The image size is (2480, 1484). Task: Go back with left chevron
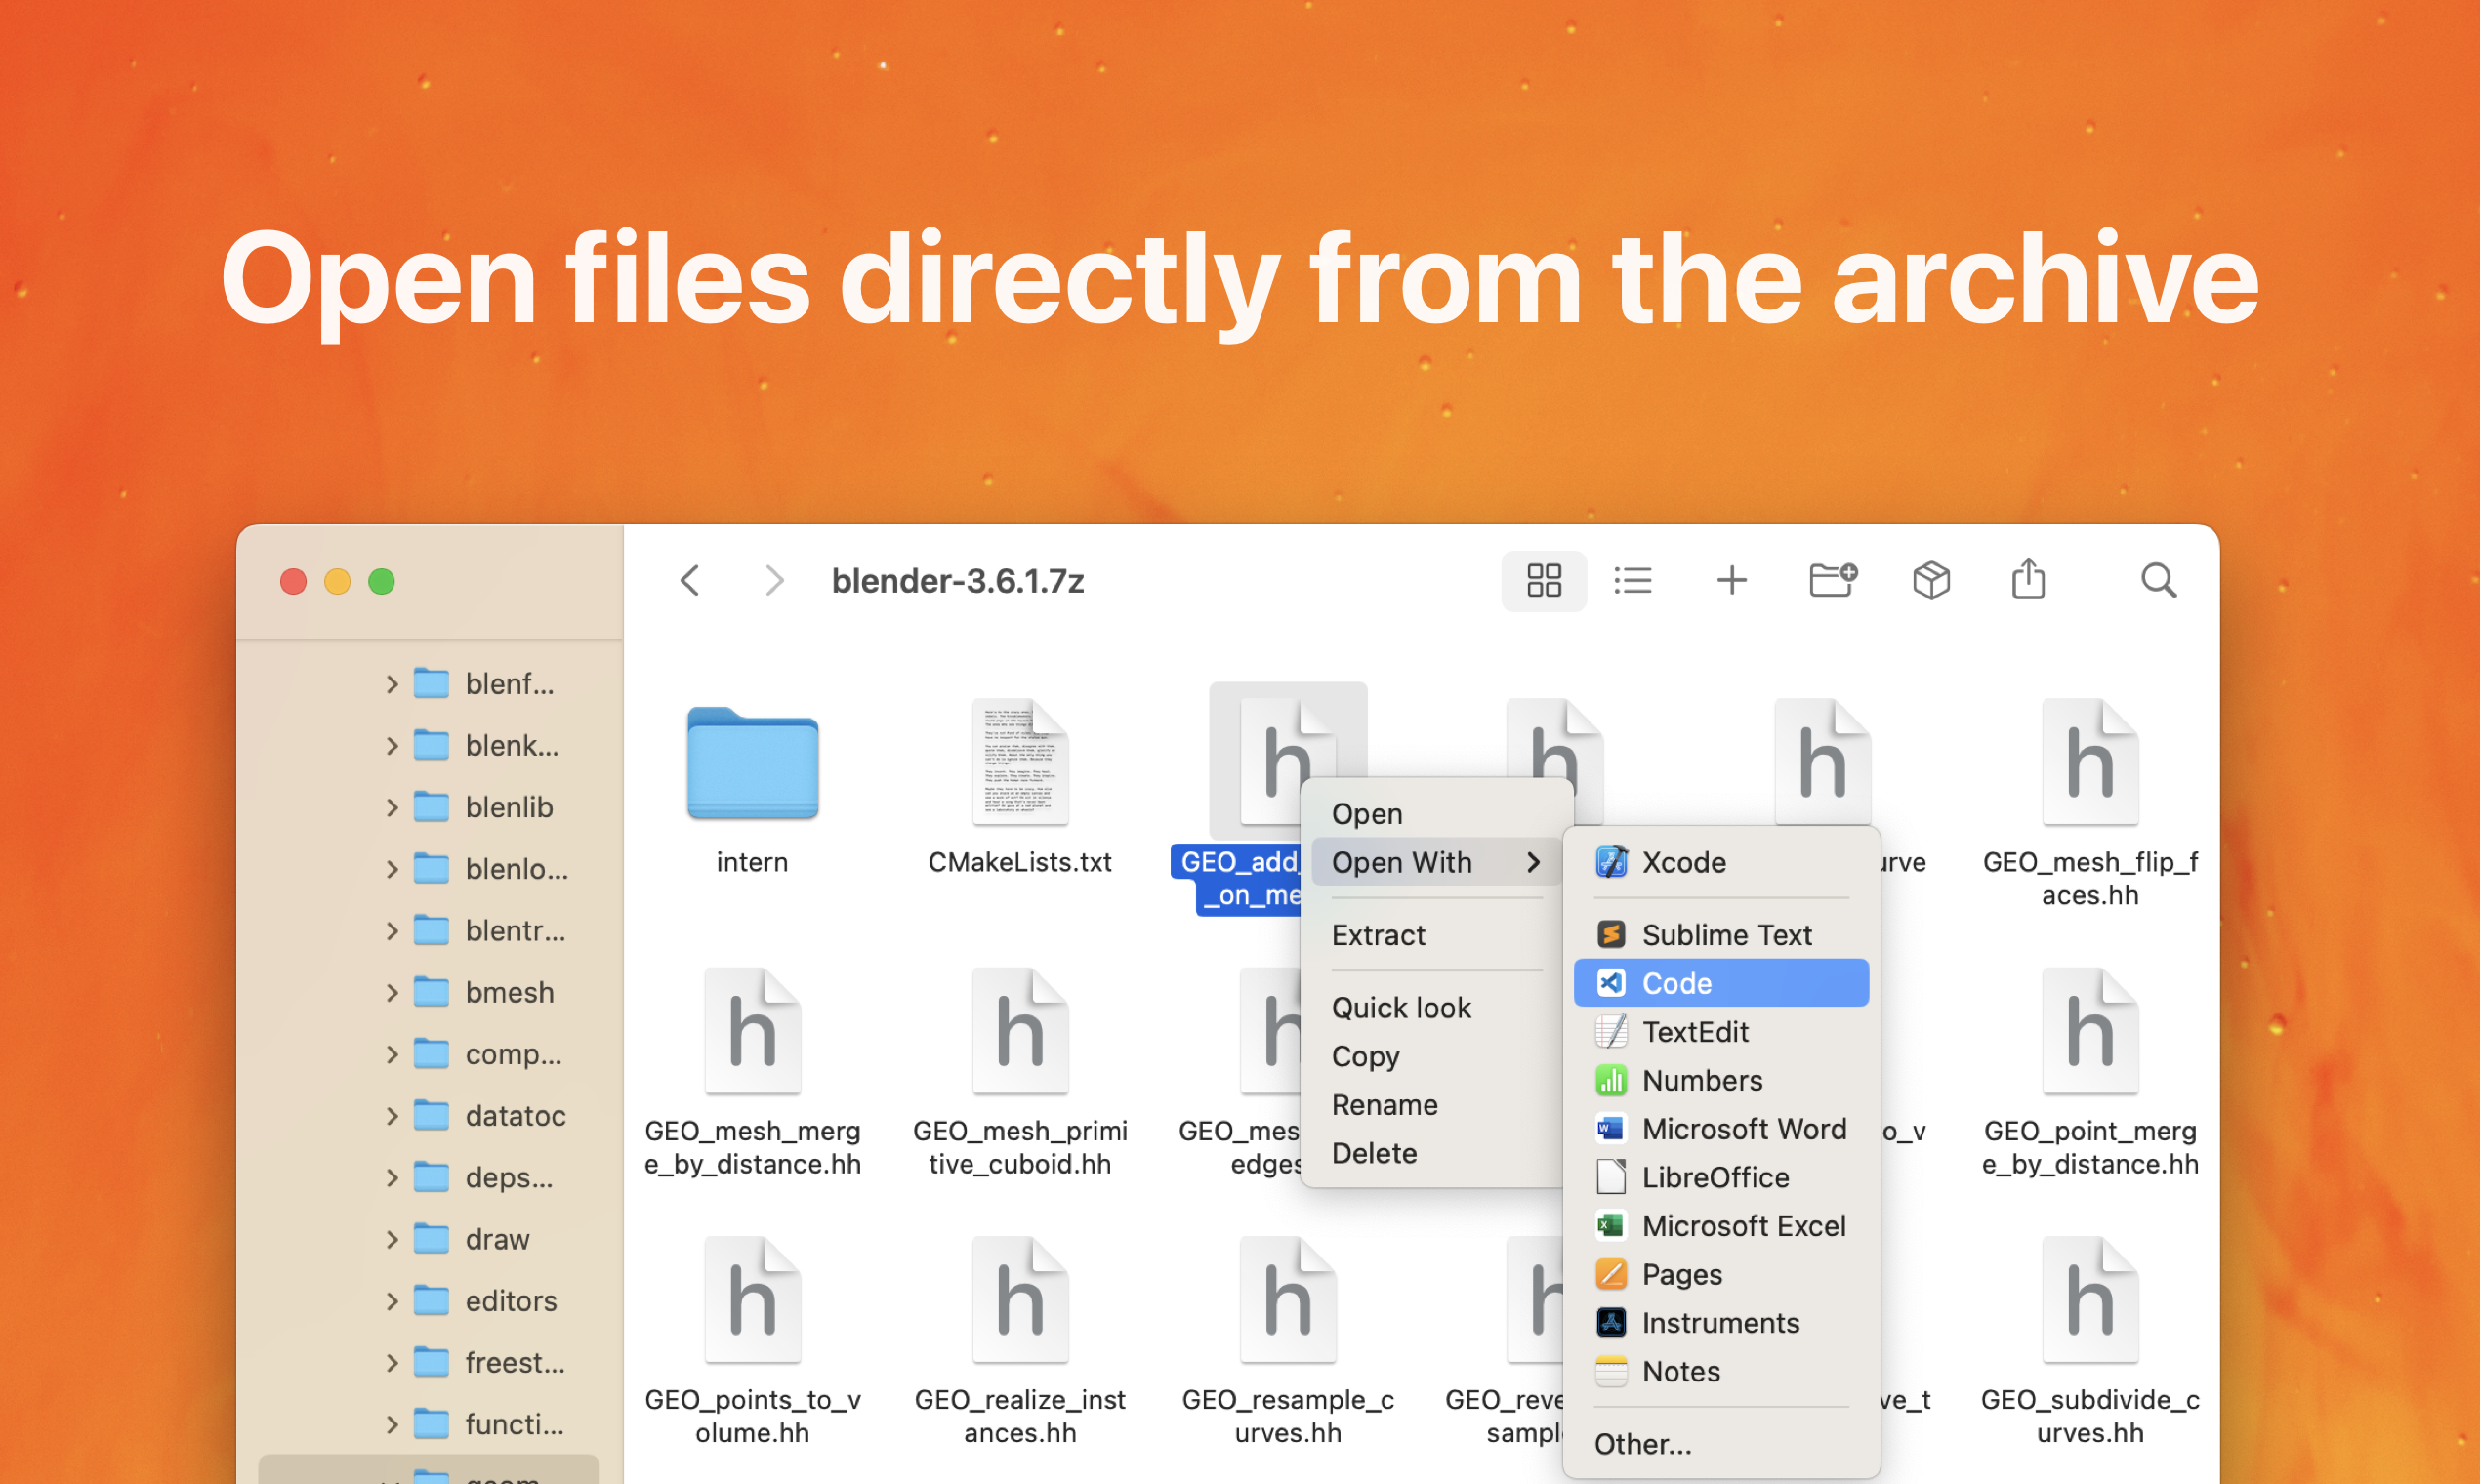(x=690, y=580)
